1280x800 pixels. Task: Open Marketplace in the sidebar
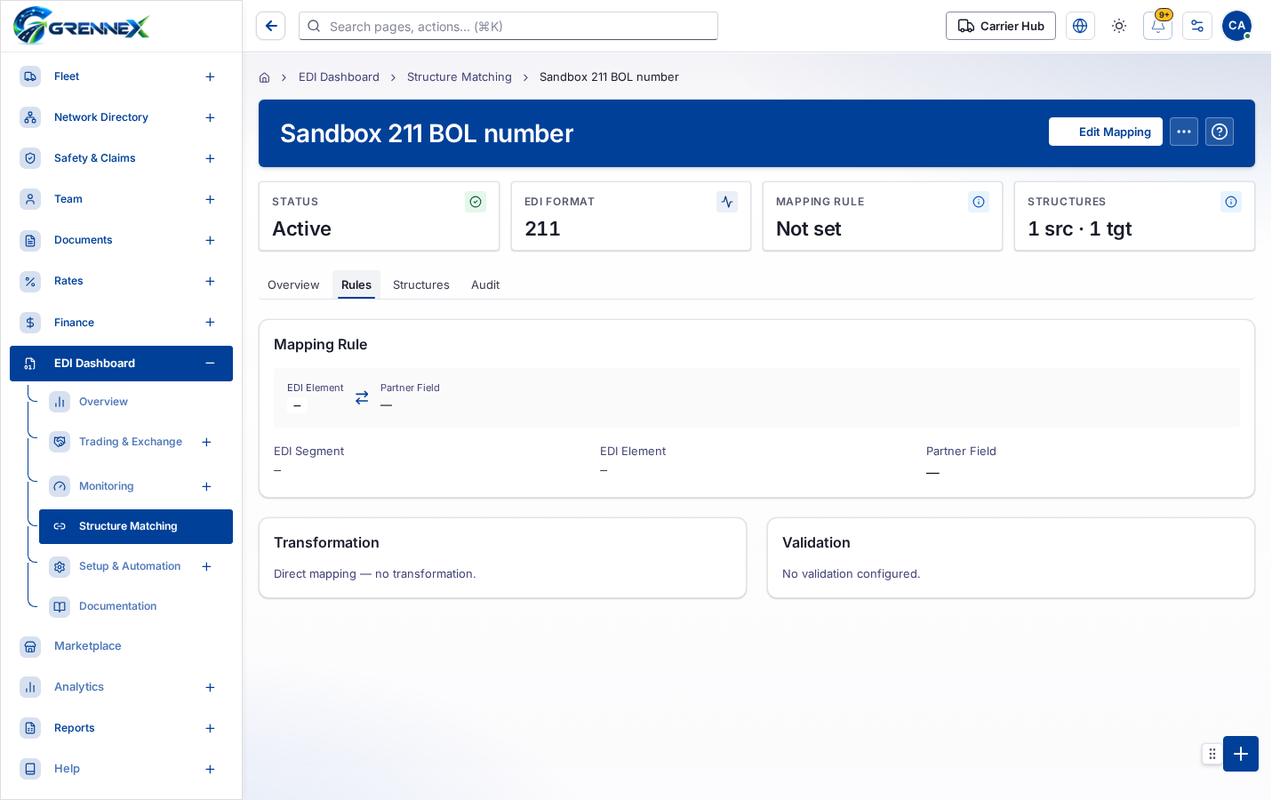(x=121, y=647)
